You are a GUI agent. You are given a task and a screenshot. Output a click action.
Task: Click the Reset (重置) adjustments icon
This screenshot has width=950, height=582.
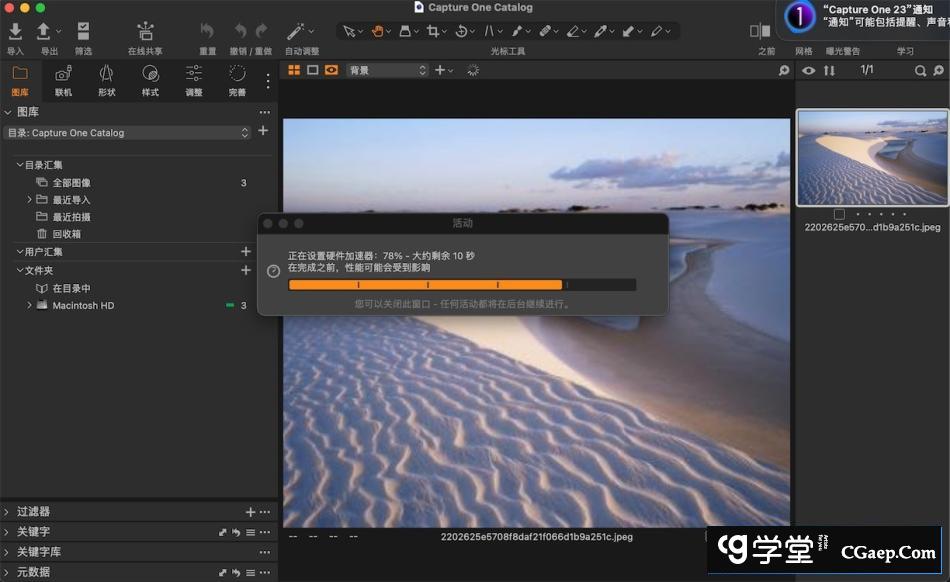click(207, 31)
